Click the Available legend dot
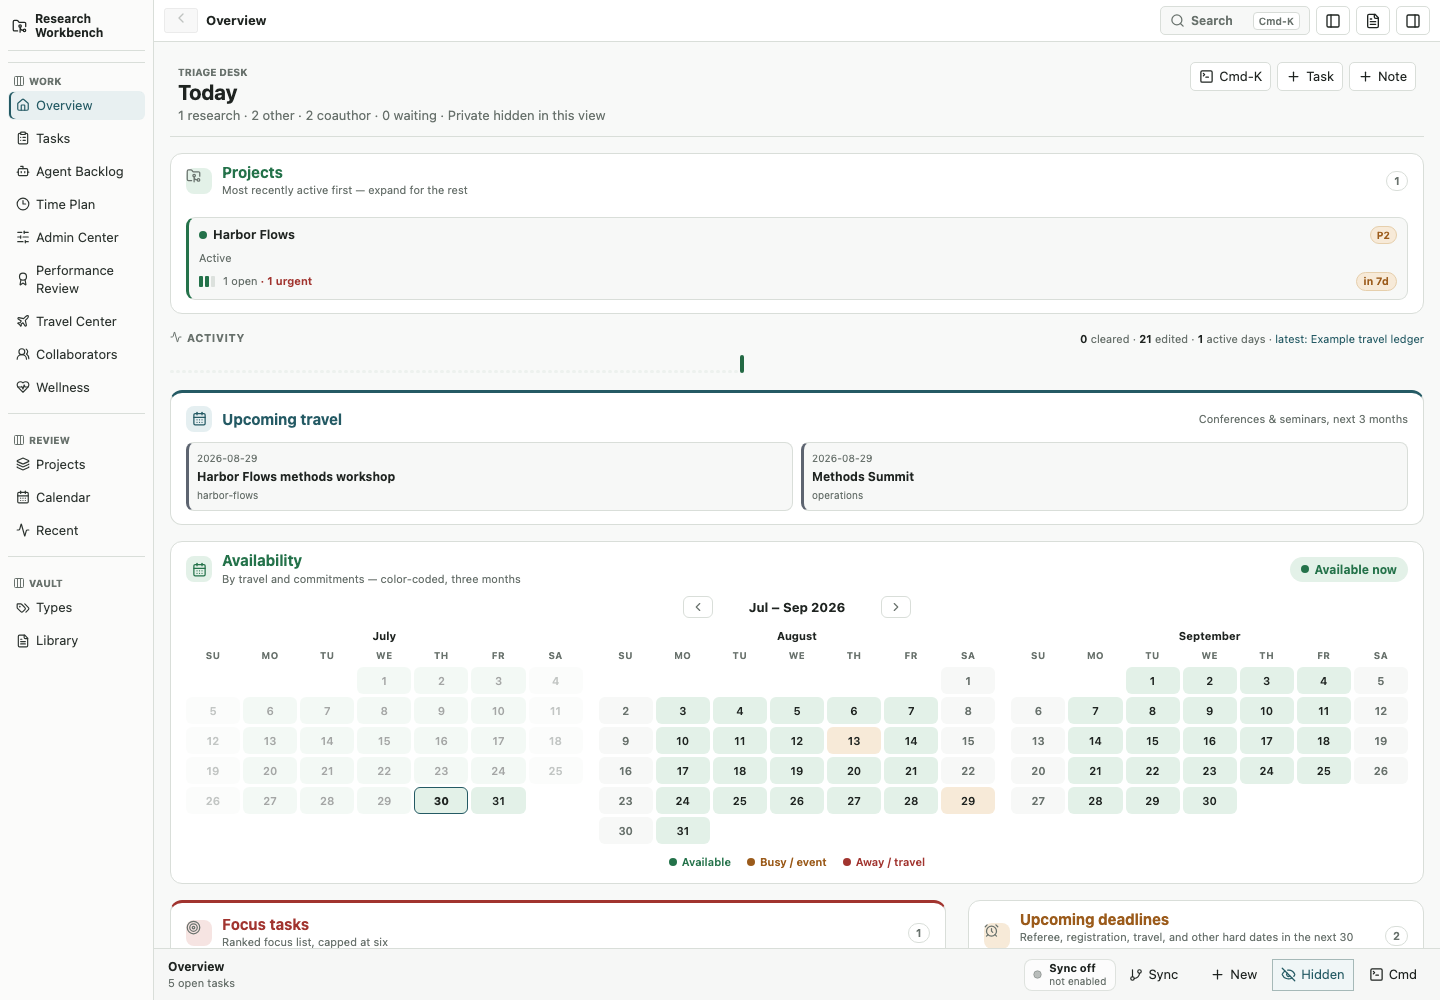The width and height of the screenshot is (1440, 1000). [x=673, y=862]
